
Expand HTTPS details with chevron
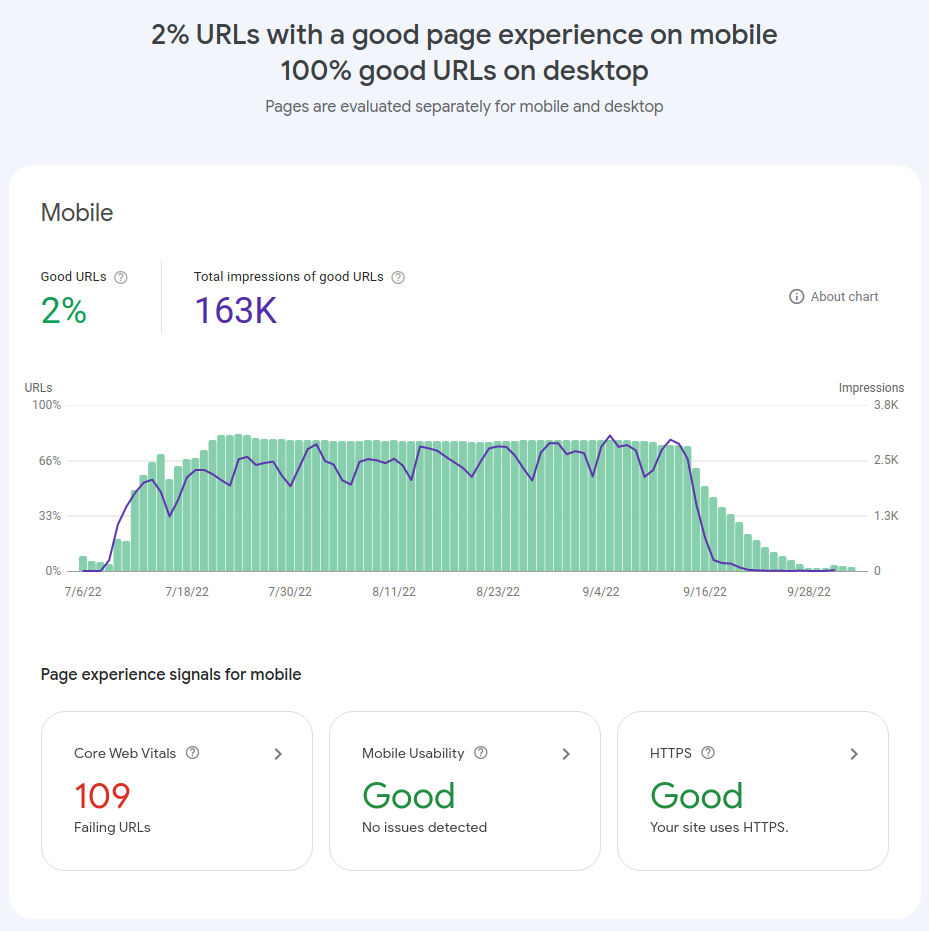(x=854, y=754)
